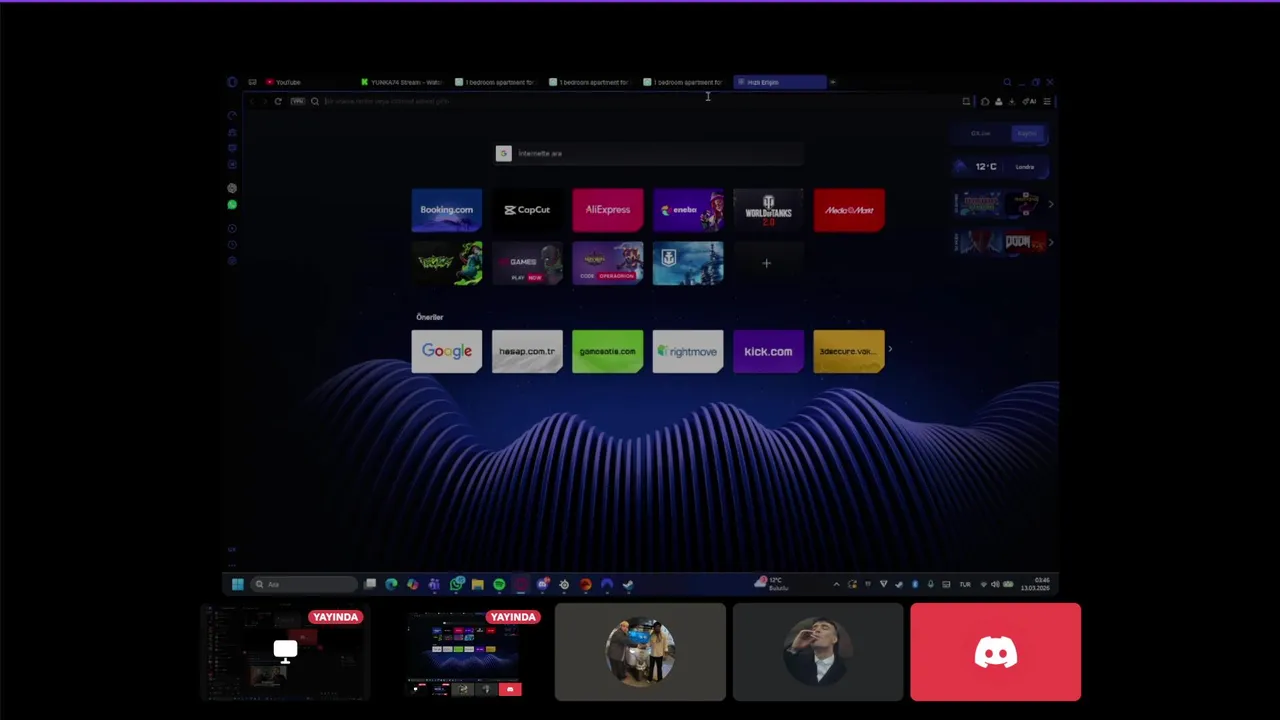1280x720 pixels.
Task: Add a new speed dial with plus tile
Action: click(x=767, y=263)
